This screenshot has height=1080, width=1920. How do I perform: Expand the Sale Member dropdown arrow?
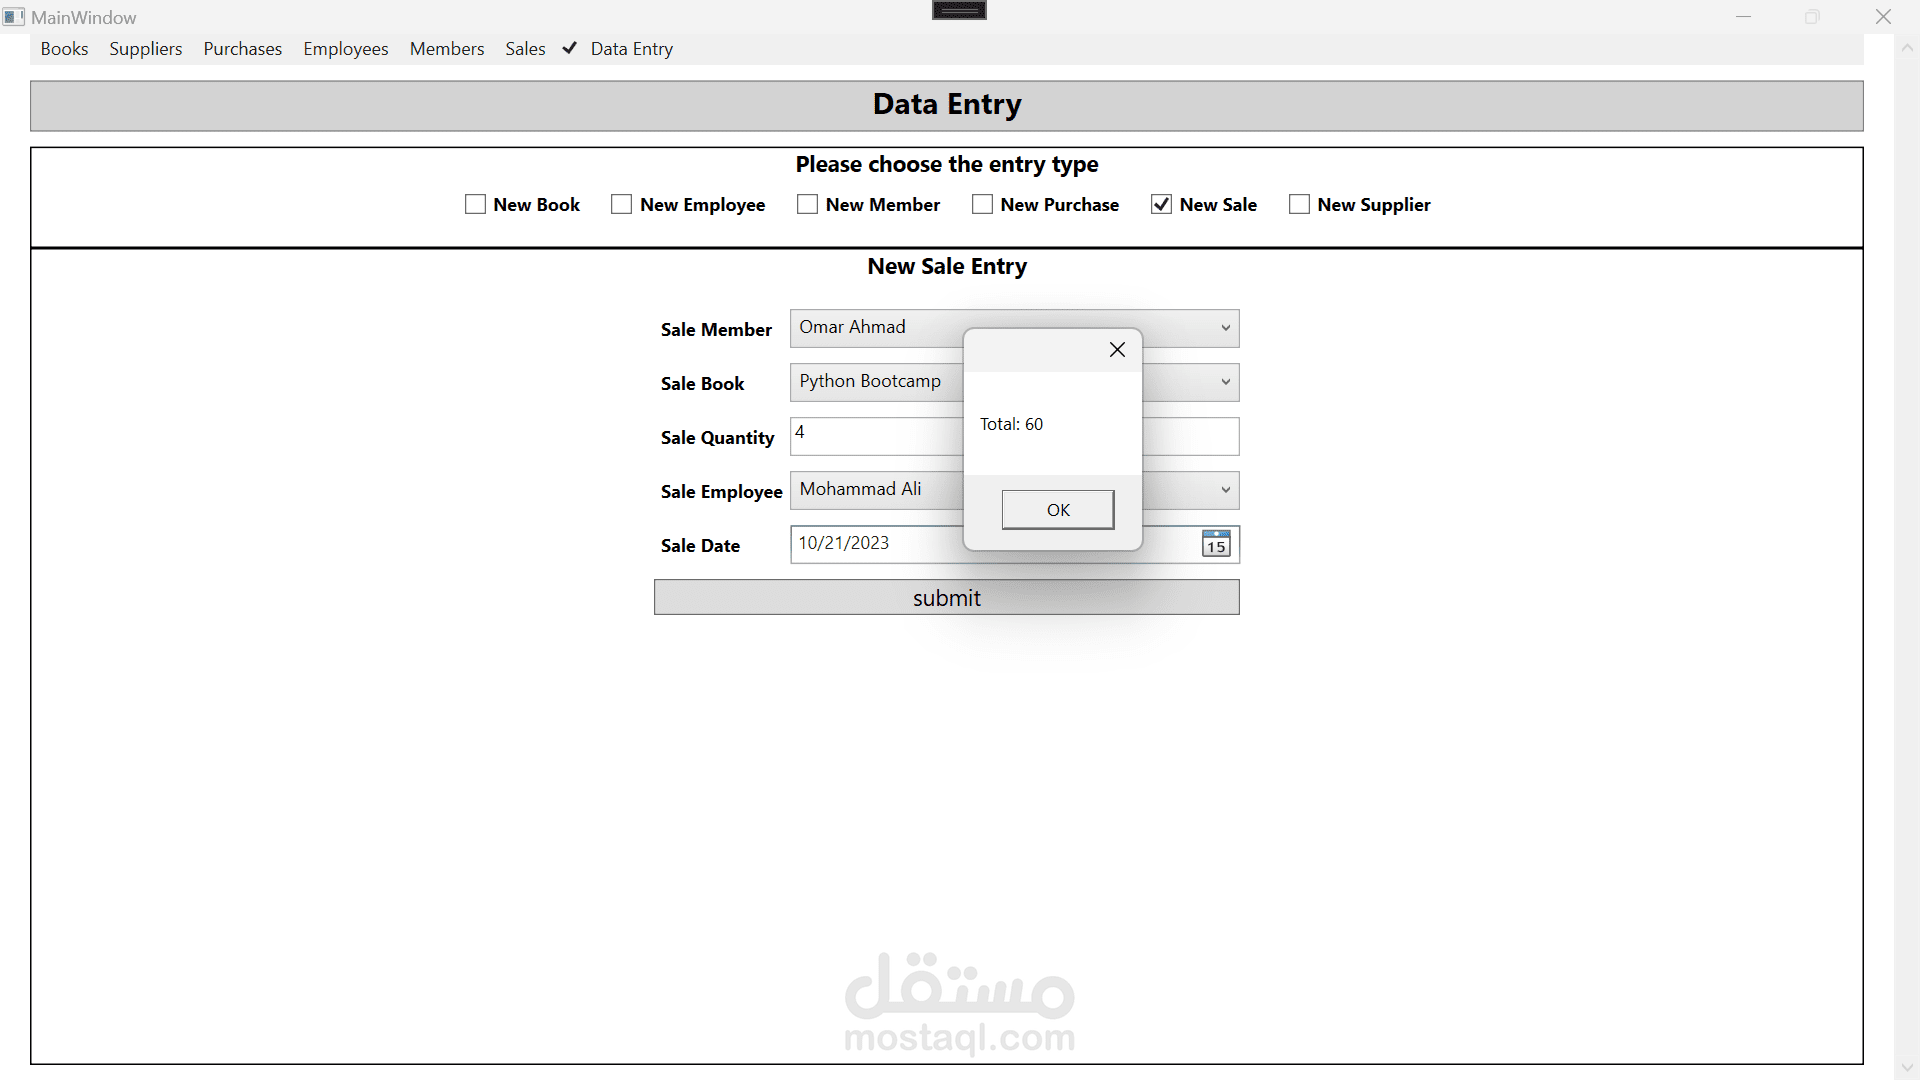(x=1225, y=328)
